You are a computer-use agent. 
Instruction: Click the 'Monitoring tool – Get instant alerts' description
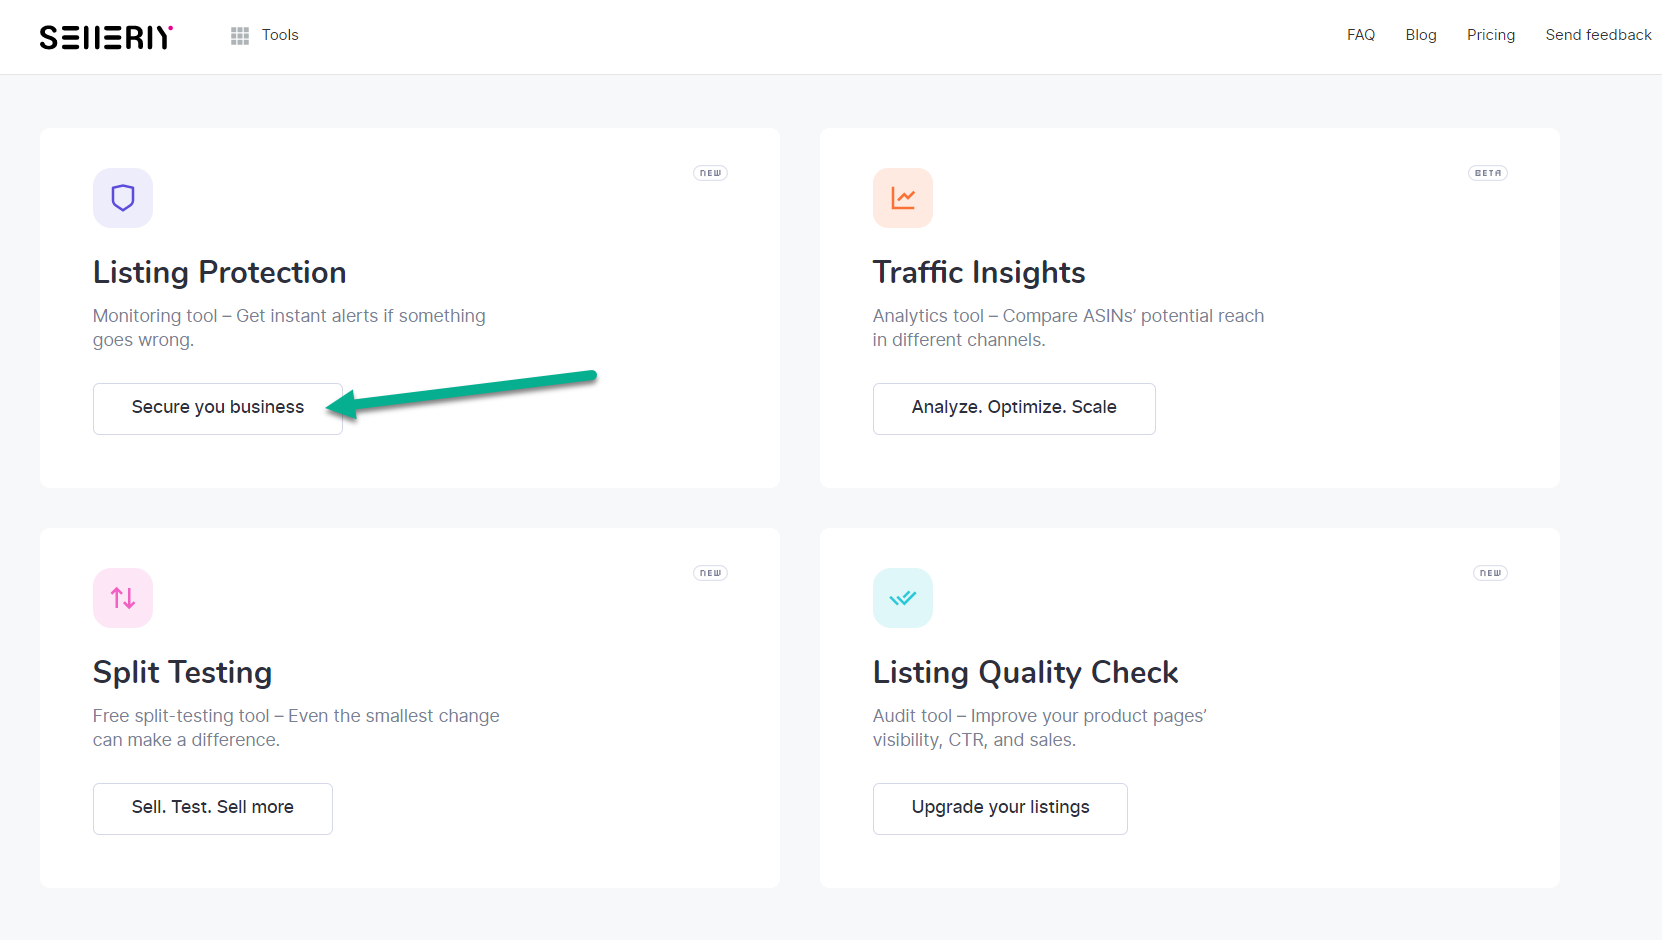289,328
